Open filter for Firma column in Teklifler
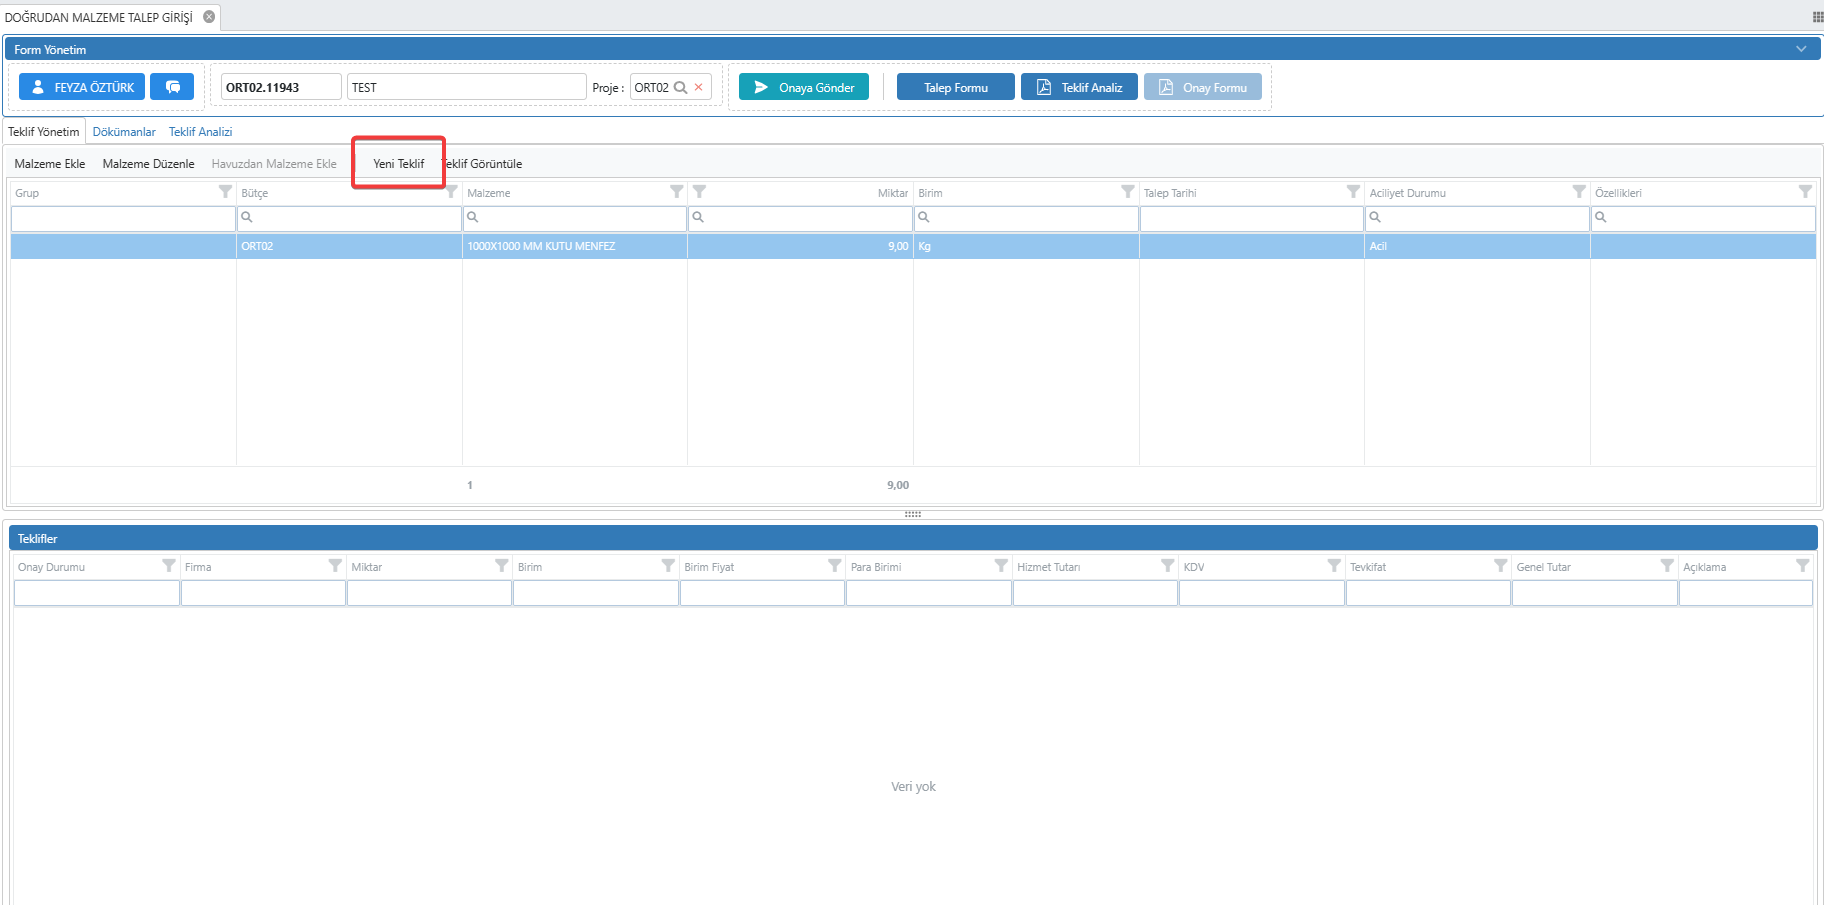1824x905 pixels. coord(335,566)
